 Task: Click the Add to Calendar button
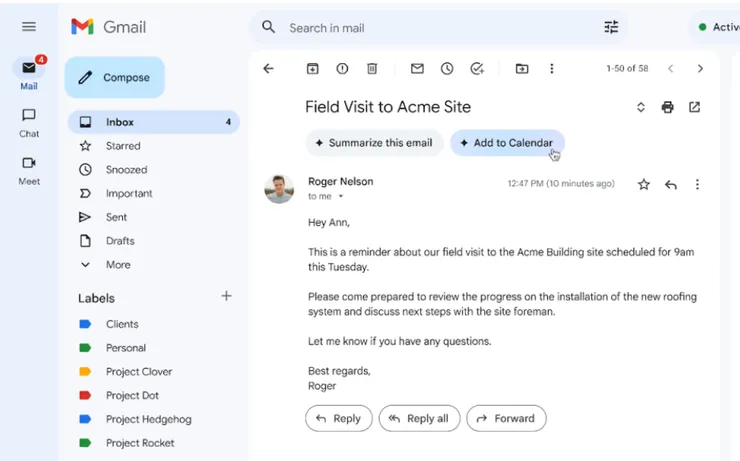(507, 143)
